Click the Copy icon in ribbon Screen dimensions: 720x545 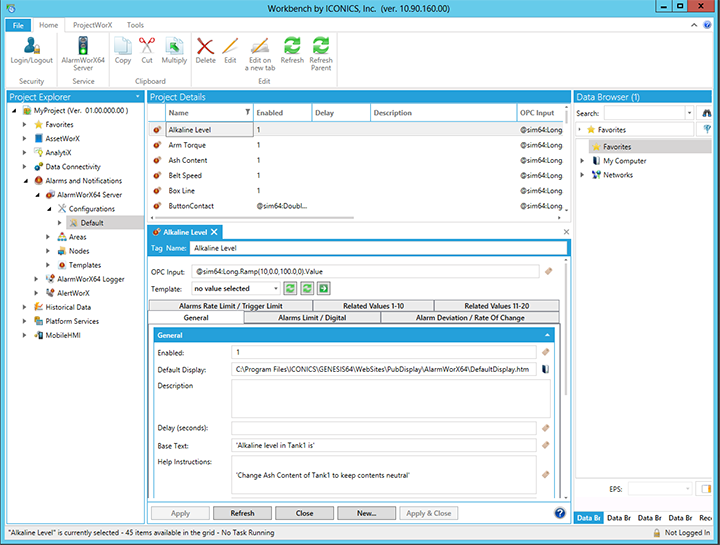point(123,46)
